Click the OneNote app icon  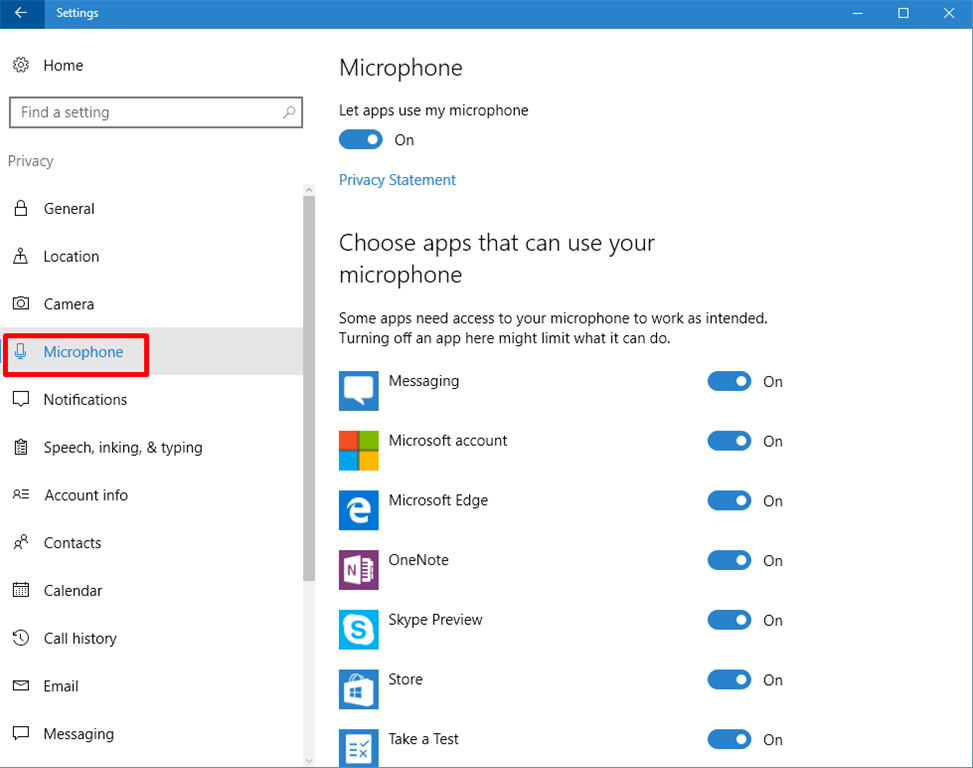359,569
